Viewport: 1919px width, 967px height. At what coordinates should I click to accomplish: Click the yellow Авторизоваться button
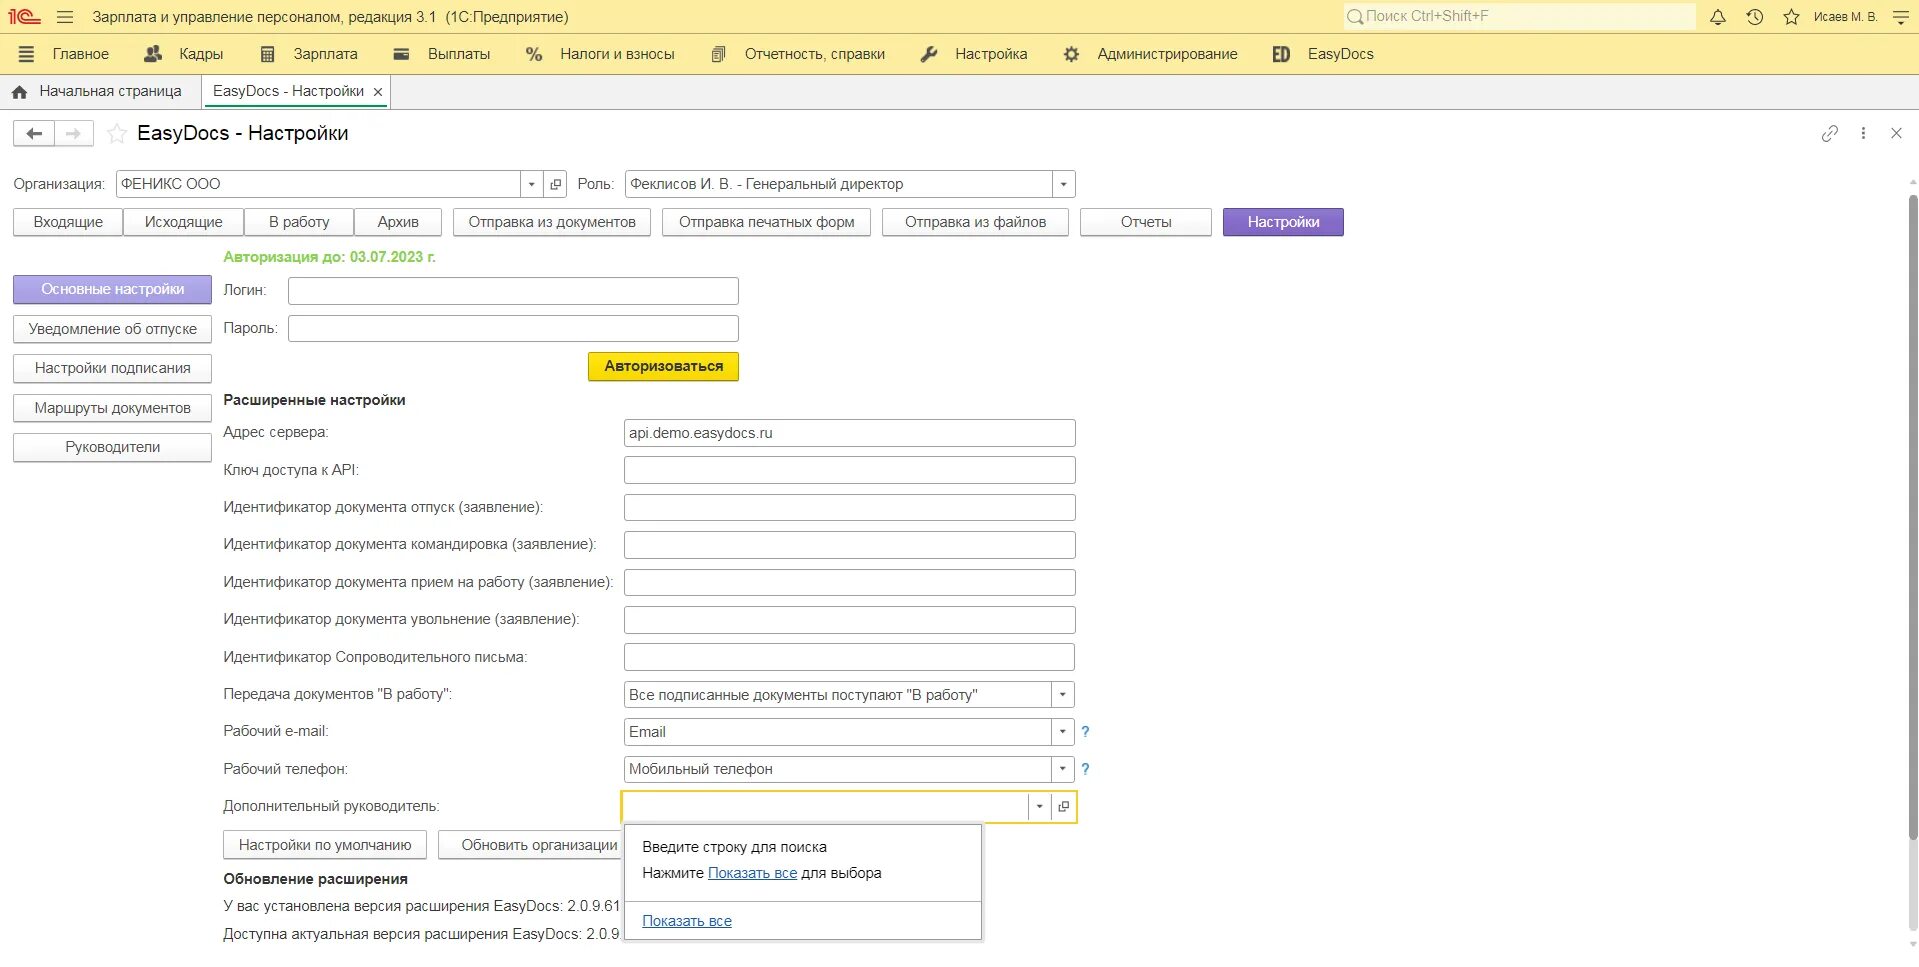(663, 366)
